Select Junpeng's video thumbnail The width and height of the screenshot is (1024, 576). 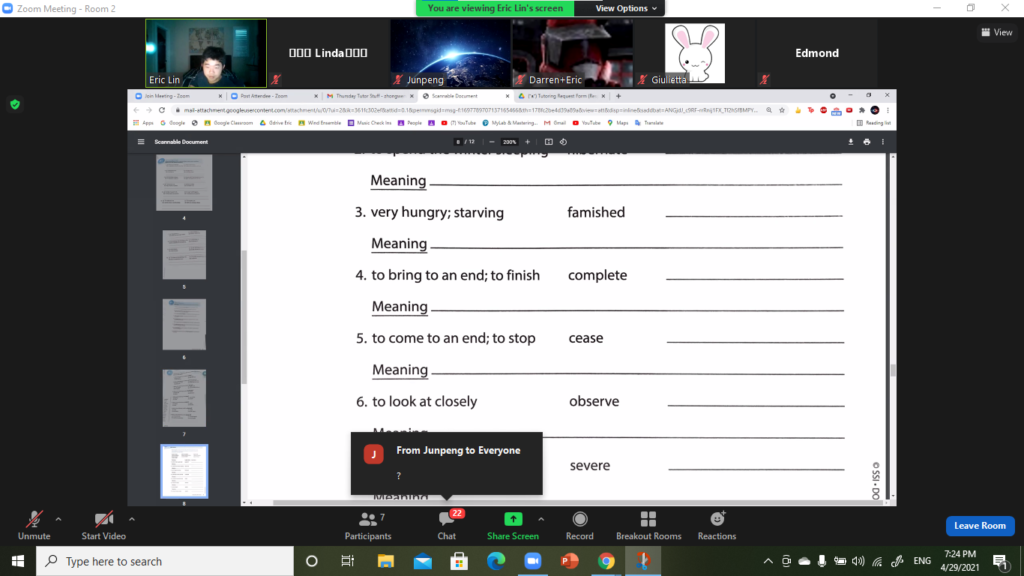[x=451, y=53]
